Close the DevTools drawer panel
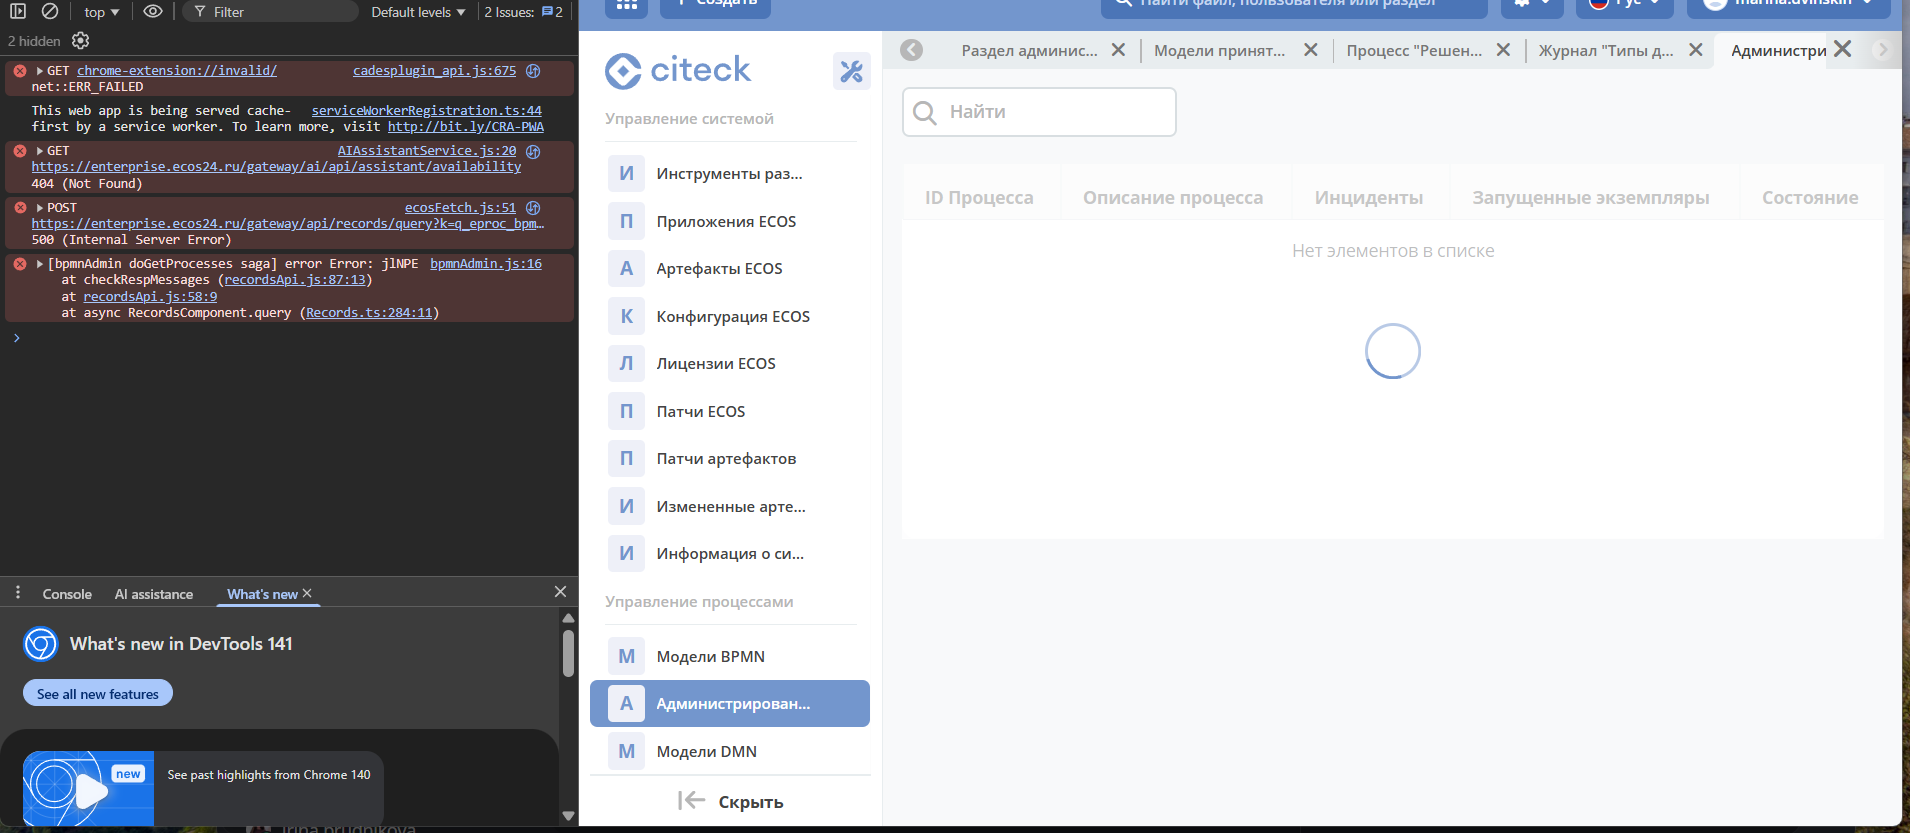 click(560, 592)
